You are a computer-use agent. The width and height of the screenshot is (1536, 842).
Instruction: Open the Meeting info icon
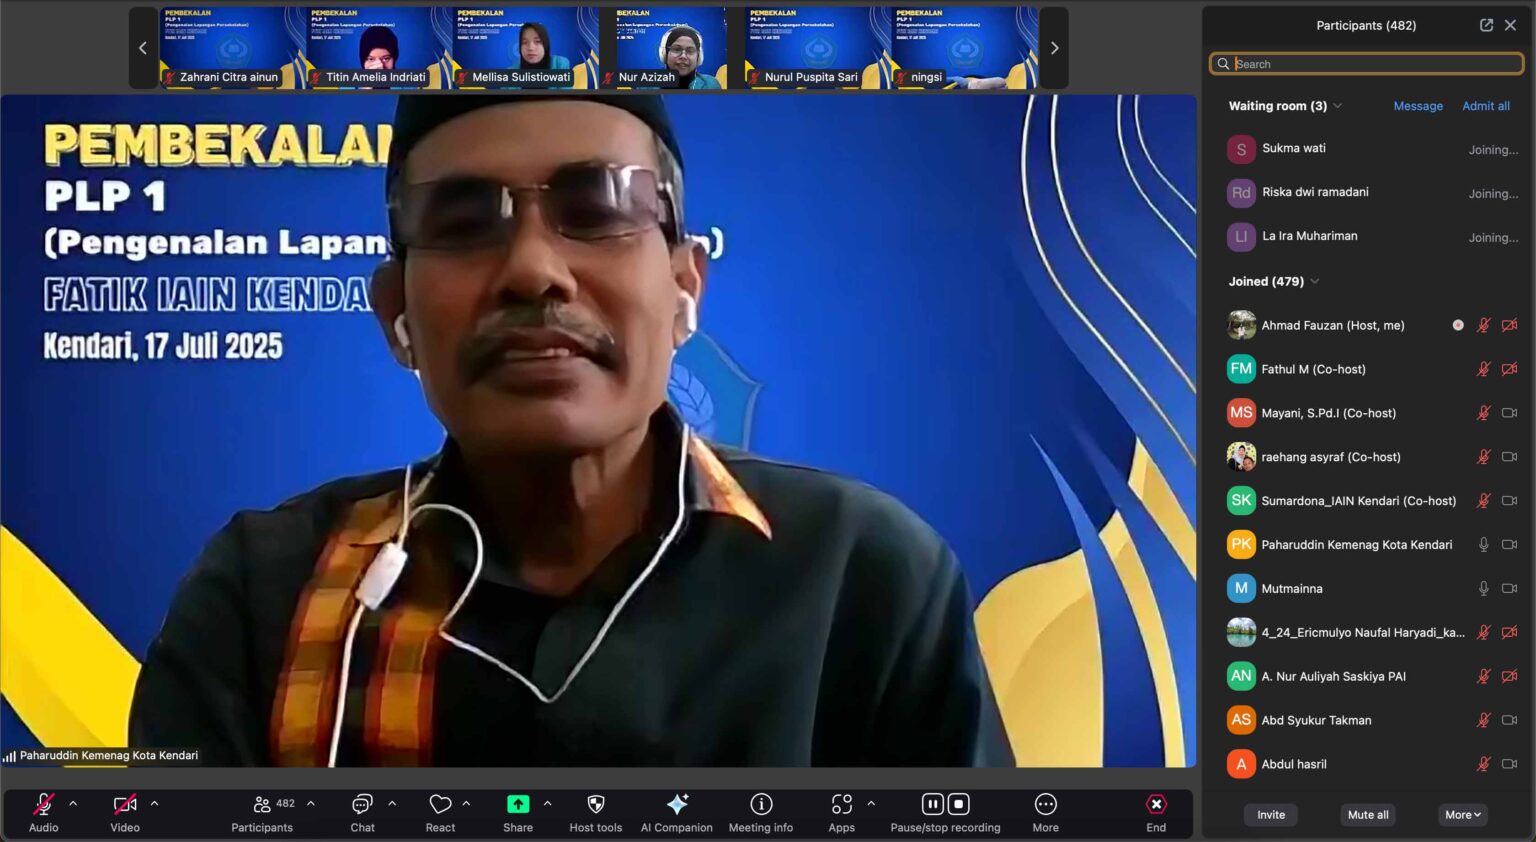tap(761, 804)
